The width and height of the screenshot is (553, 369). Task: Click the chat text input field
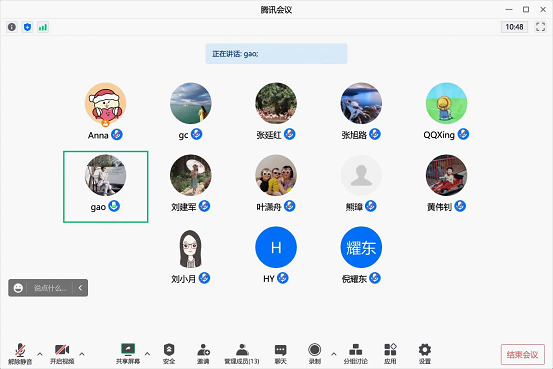click(50, 288)
